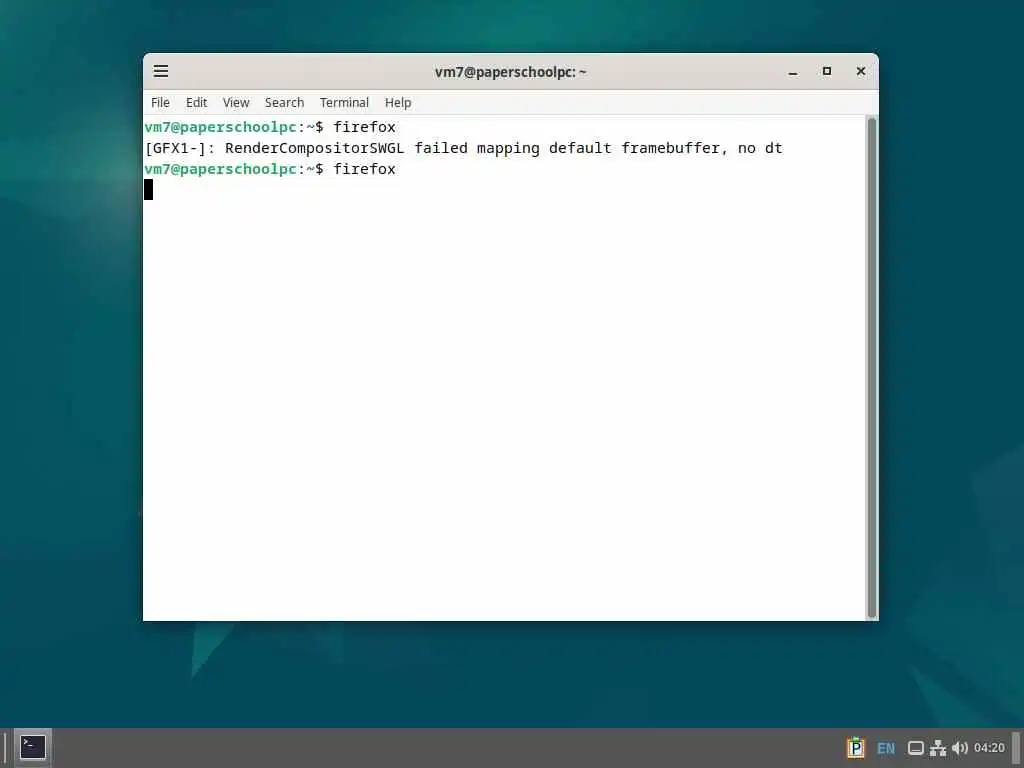Click the terminal vertical scrollbar
The height and width of the screenshot is (768, 1024).
point(871,368)
